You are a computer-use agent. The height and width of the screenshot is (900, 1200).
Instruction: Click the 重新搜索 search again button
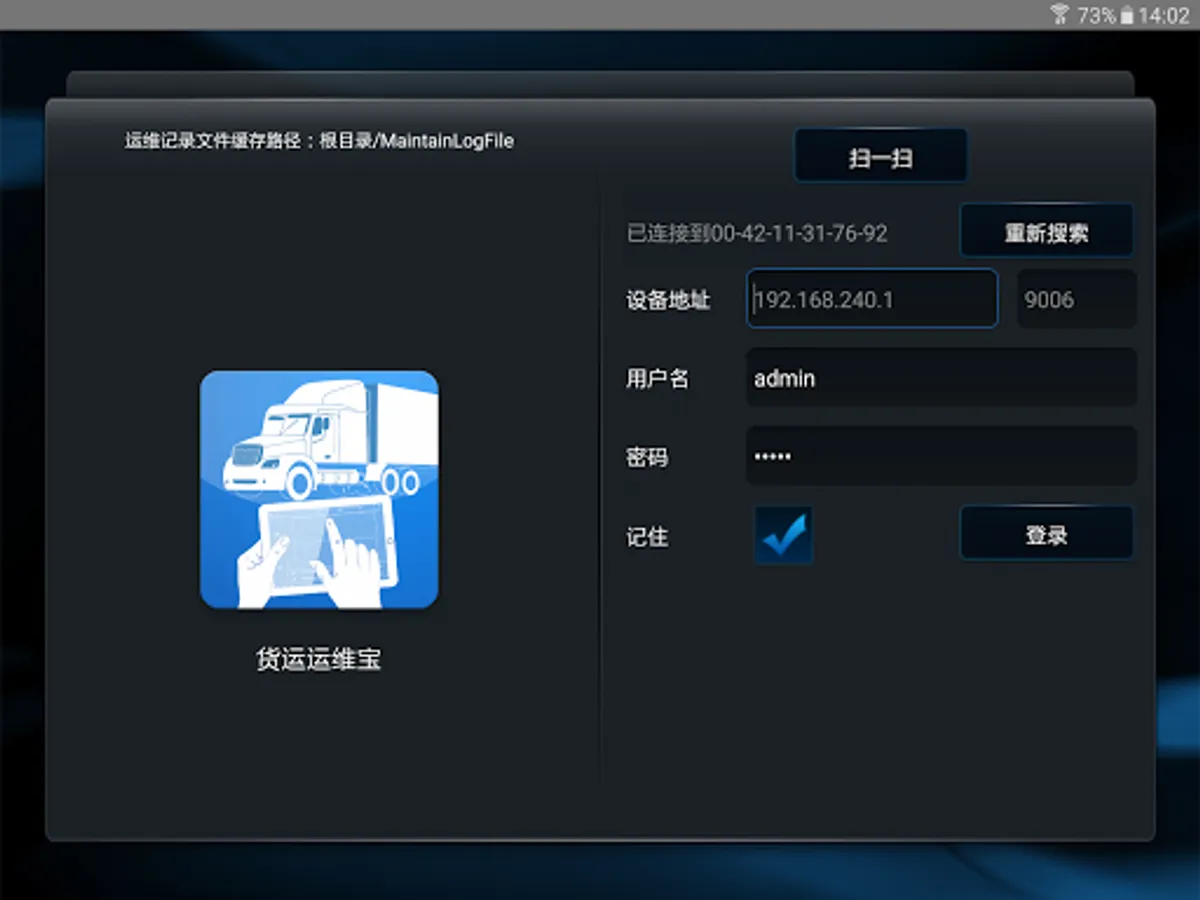click(x=1047, y=232)
